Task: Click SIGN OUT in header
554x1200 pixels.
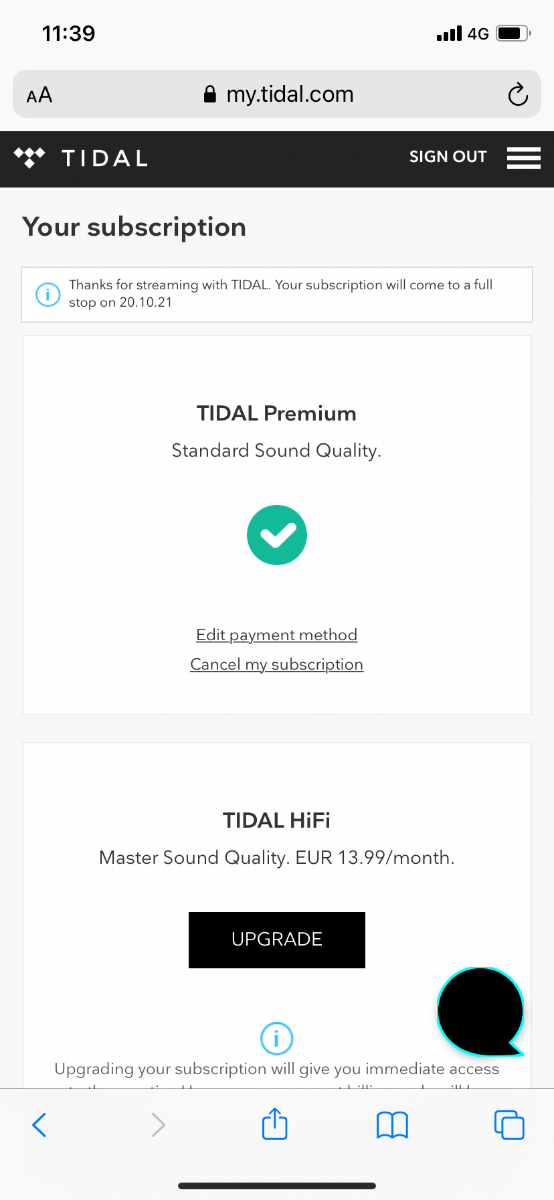Action: click(x=448, y=157)
